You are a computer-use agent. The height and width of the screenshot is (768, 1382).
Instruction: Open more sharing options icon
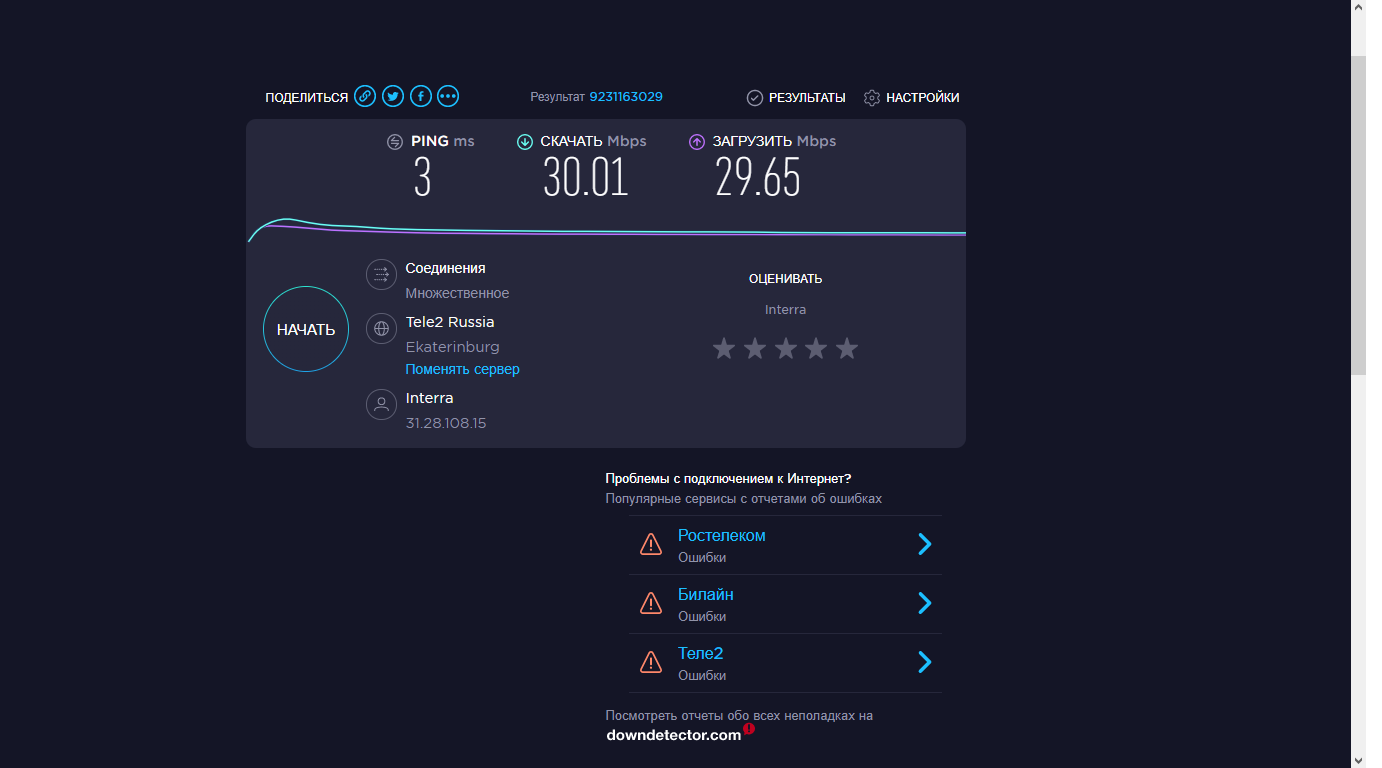tap(448, 97)
